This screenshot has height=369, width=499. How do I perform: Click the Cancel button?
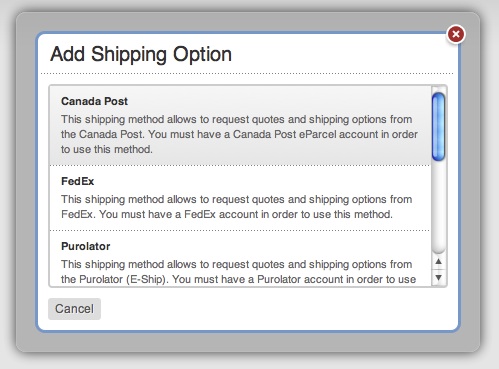coord(74,309)
